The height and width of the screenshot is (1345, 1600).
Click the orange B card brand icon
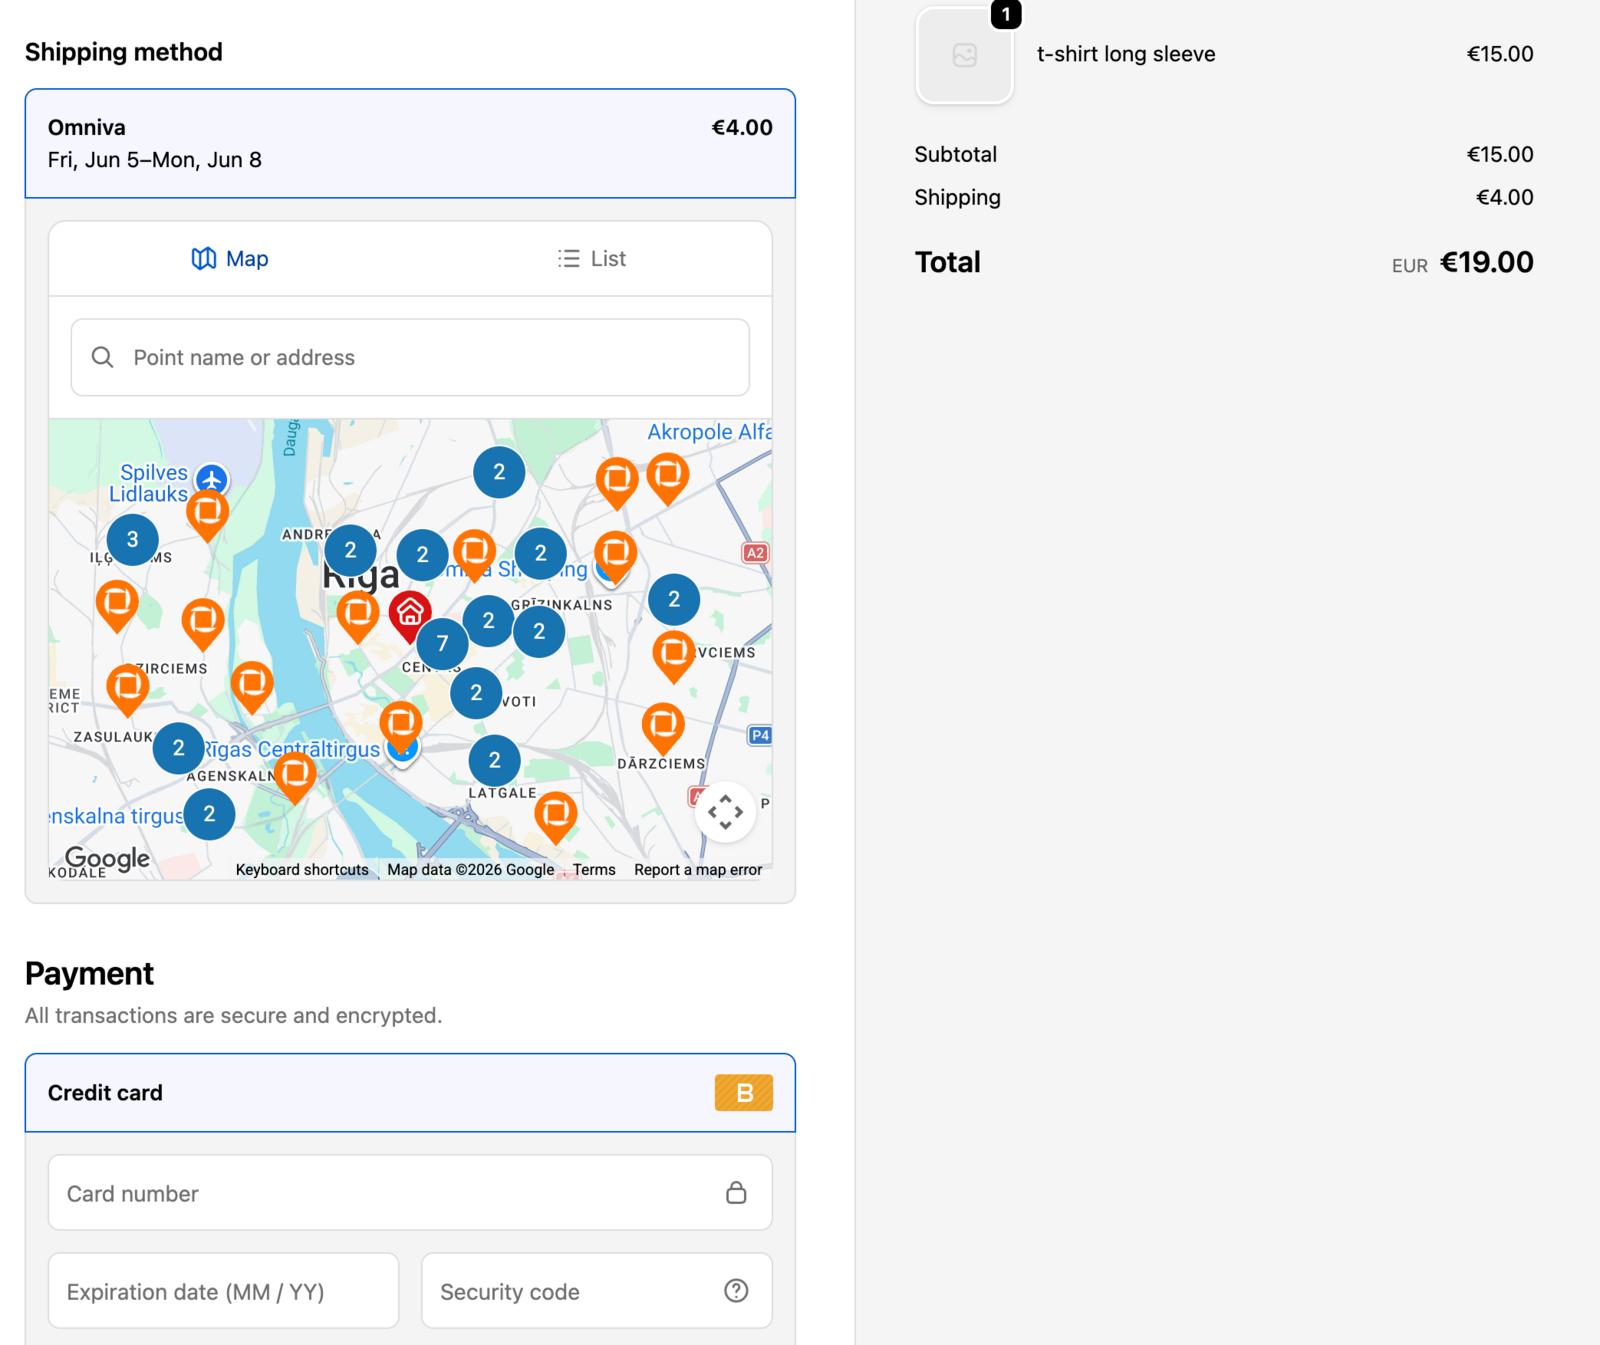[744, 1093]
